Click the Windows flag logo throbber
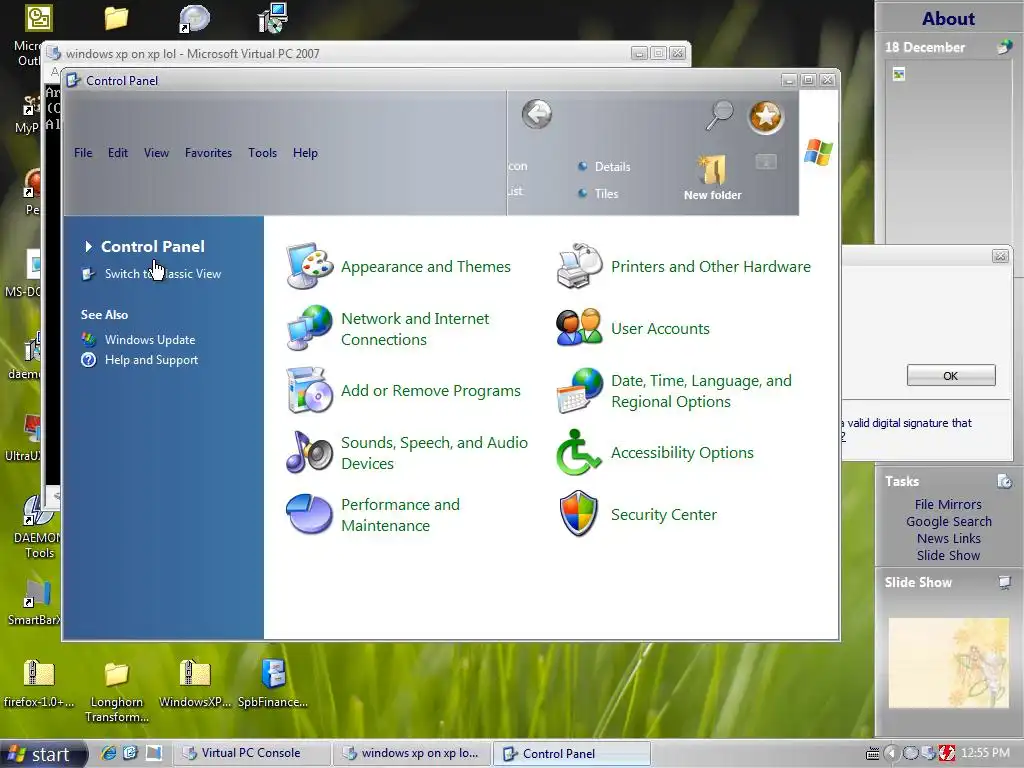The height and width of the screenshot is (768, 1024). point(818,152)
